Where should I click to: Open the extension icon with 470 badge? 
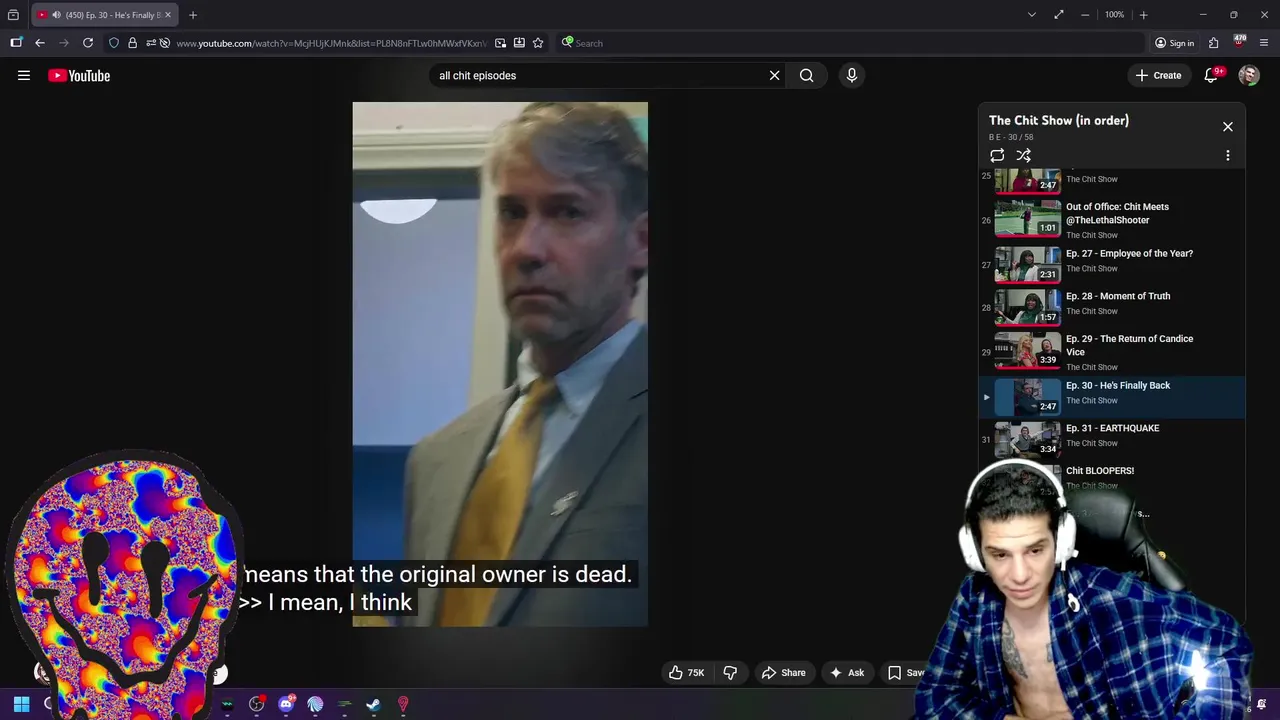click(1239, 42)
